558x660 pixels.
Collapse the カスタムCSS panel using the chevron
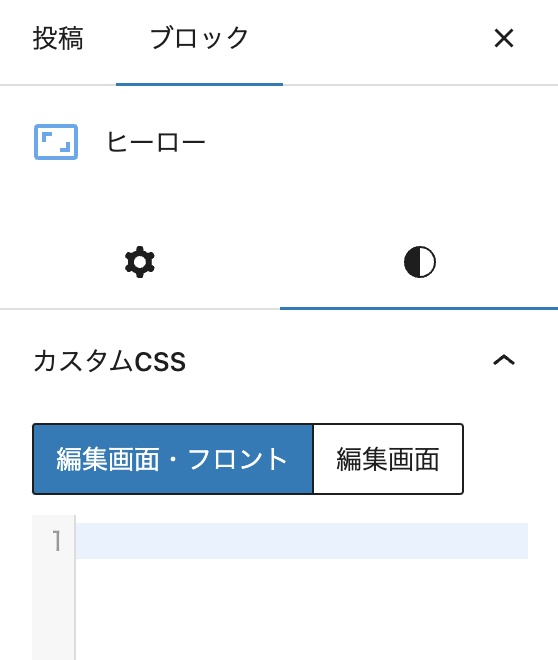pyautogui.click(x=504, y=361)
